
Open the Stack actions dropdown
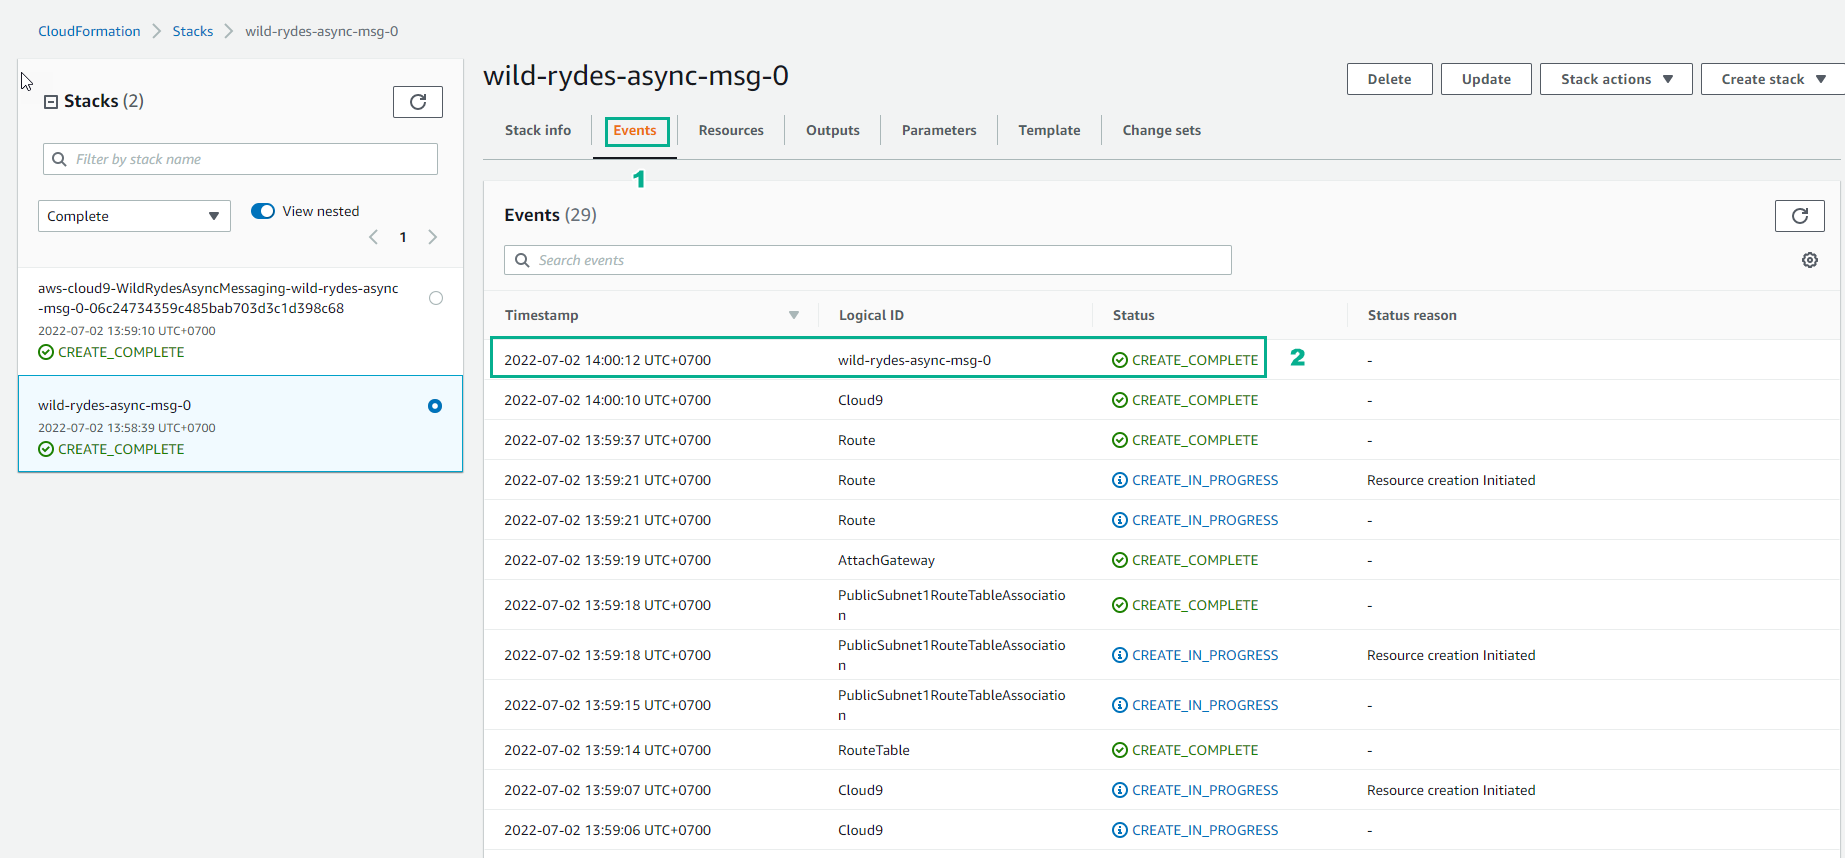(x=1616, y=79)
